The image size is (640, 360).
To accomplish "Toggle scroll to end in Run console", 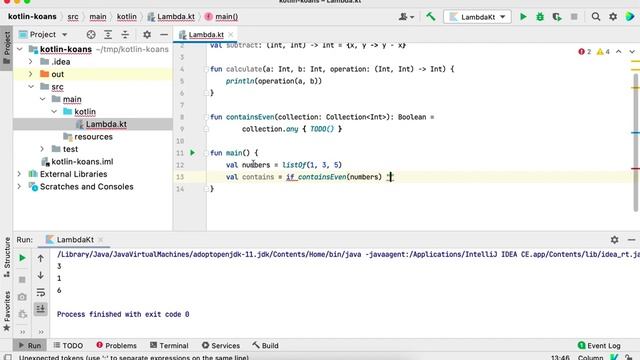I will (40, 309).
